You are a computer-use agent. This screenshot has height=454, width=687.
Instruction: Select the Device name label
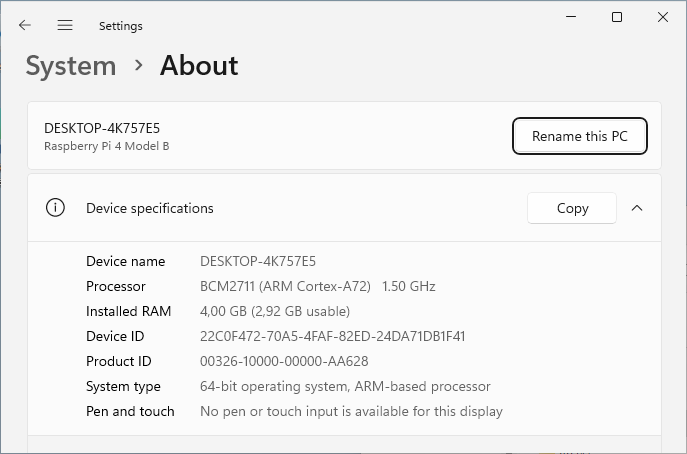[x=126, y=261]
